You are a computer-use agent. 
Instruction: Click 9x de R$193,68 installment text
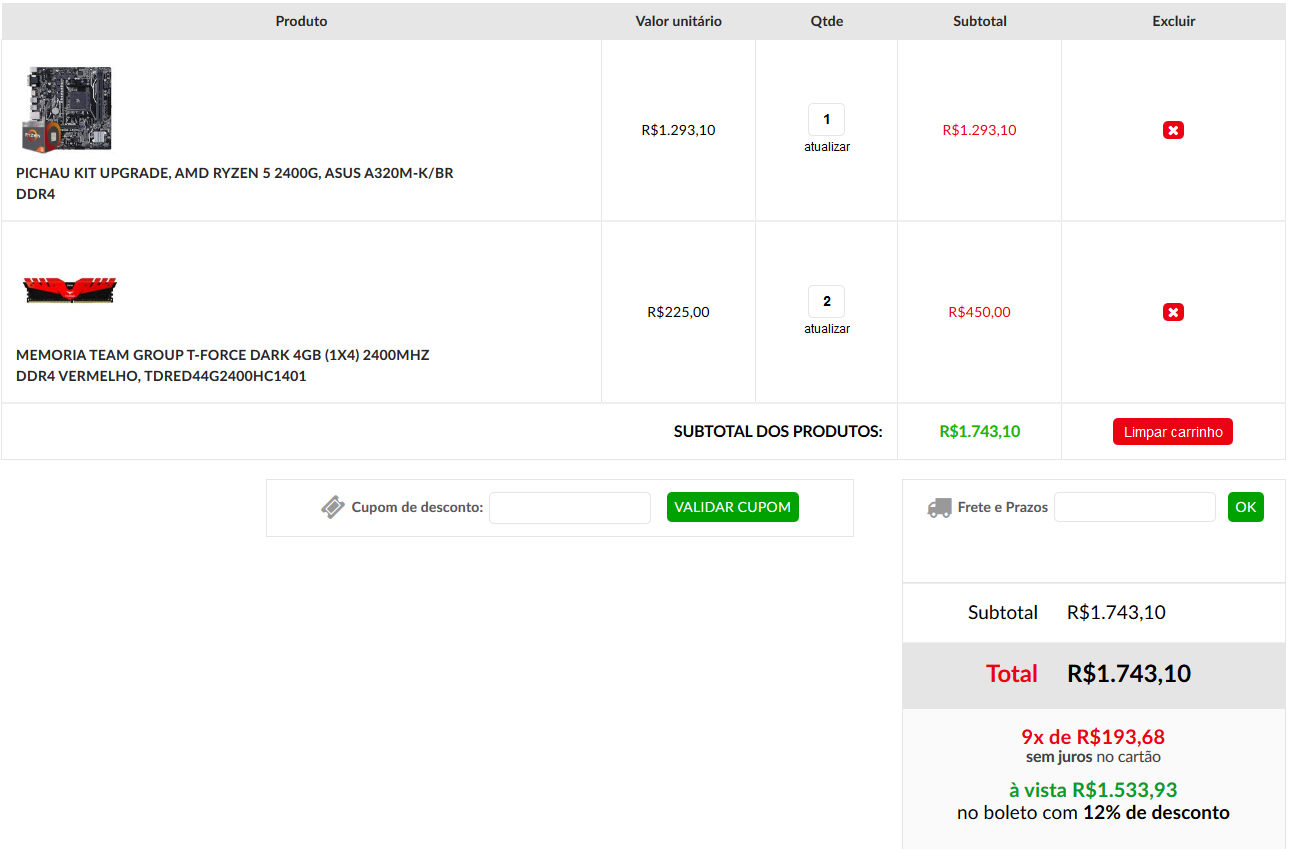(1093, 737)
